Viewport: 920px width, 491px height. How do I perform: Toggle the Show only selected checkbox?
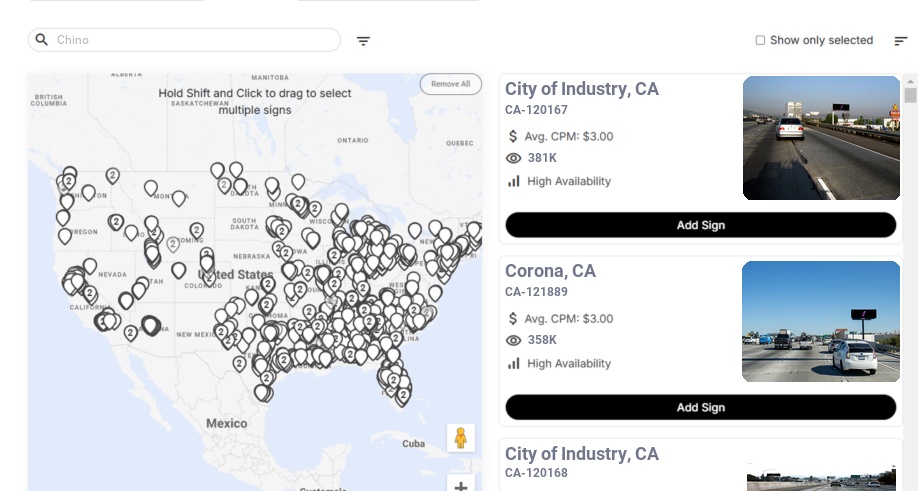click(x=760, y=41)
